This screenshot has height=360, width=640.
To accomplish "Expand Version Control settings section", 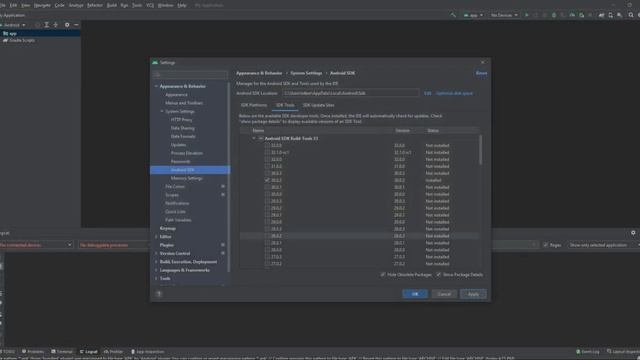I will (156, 253).
